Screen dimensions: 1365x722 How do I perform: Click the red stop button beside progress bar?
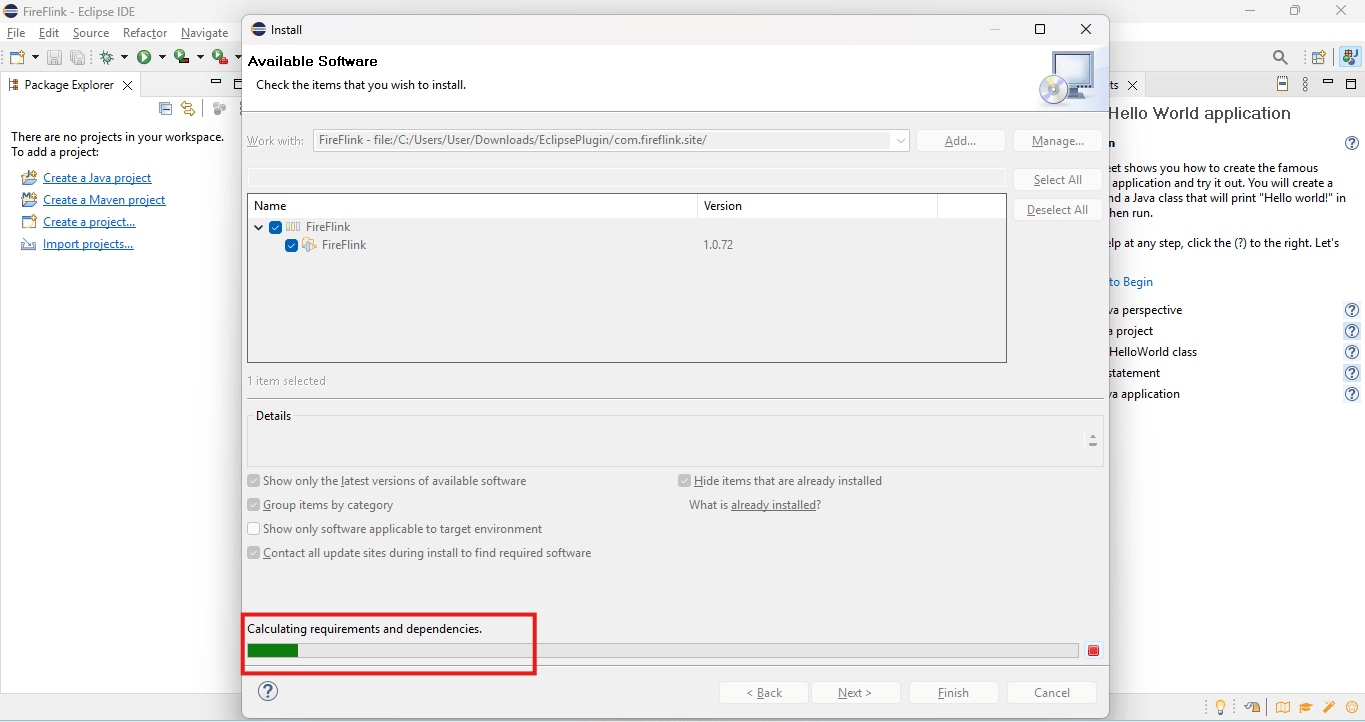1093,650
